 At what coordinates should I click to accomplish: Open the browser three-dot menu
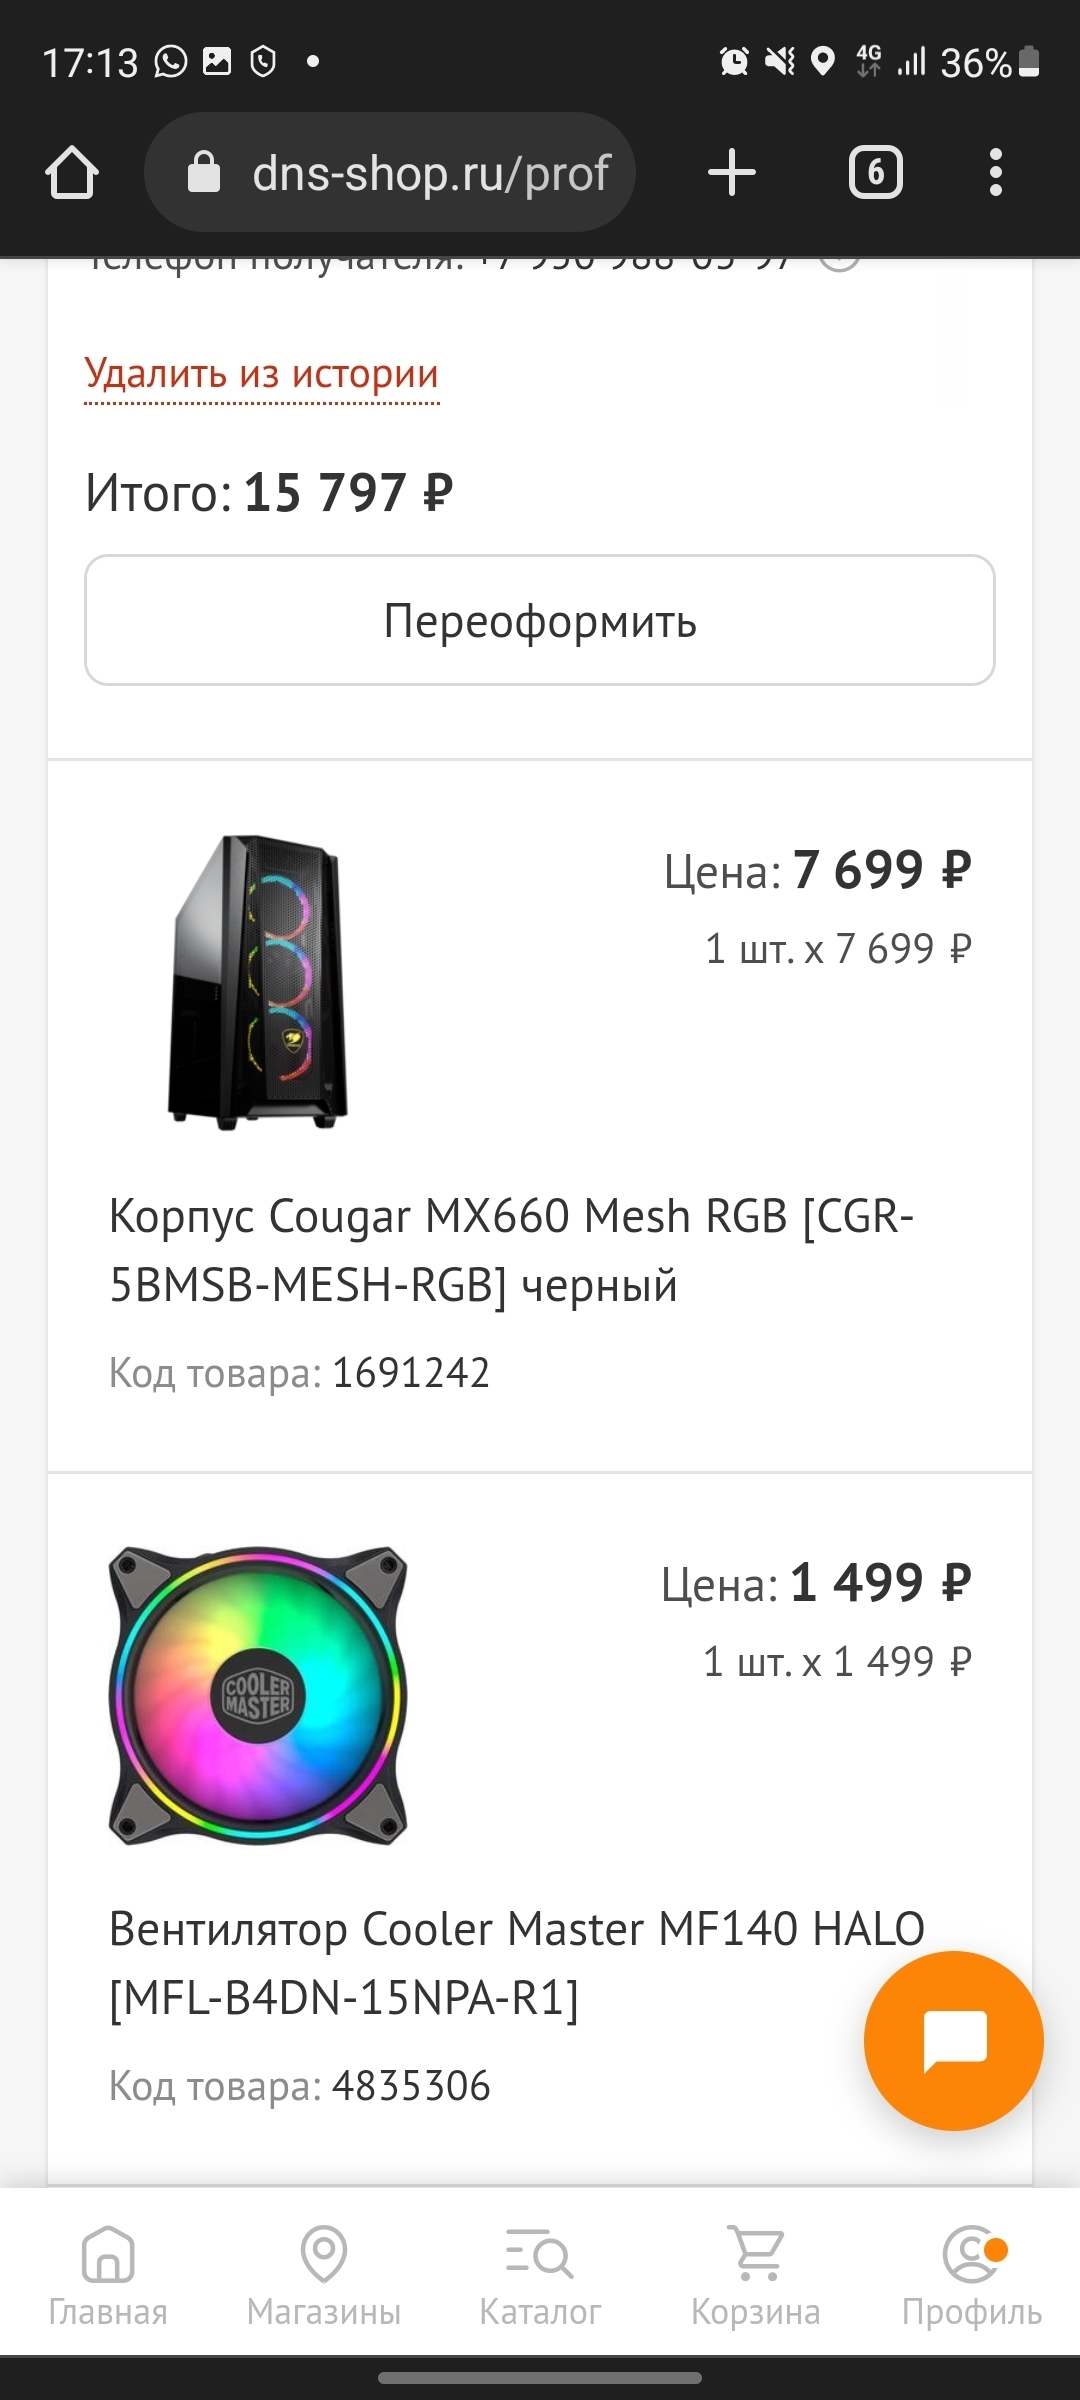pos(995,173)
